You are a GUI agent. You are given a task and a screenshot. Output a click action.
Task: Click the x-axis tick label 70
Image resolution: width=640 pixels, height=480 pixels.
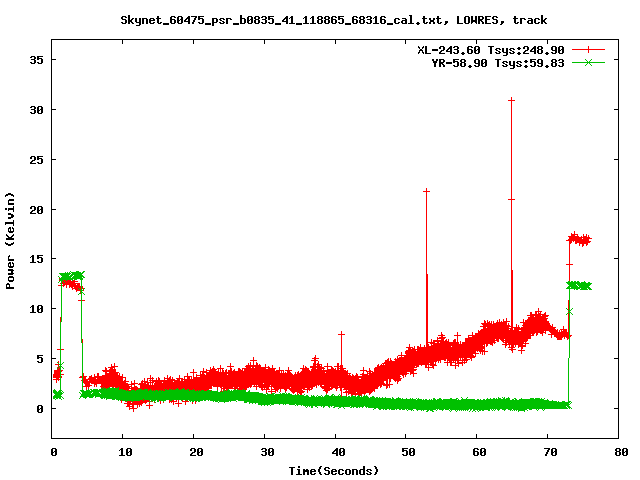(x=551, y=452)
